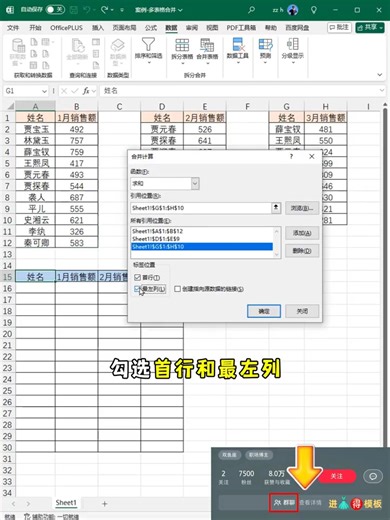Click the 关闭 Close button in dialog
The width and height of the screenshot is (390, 520).
pyautogui.click(x=302, y=311)
